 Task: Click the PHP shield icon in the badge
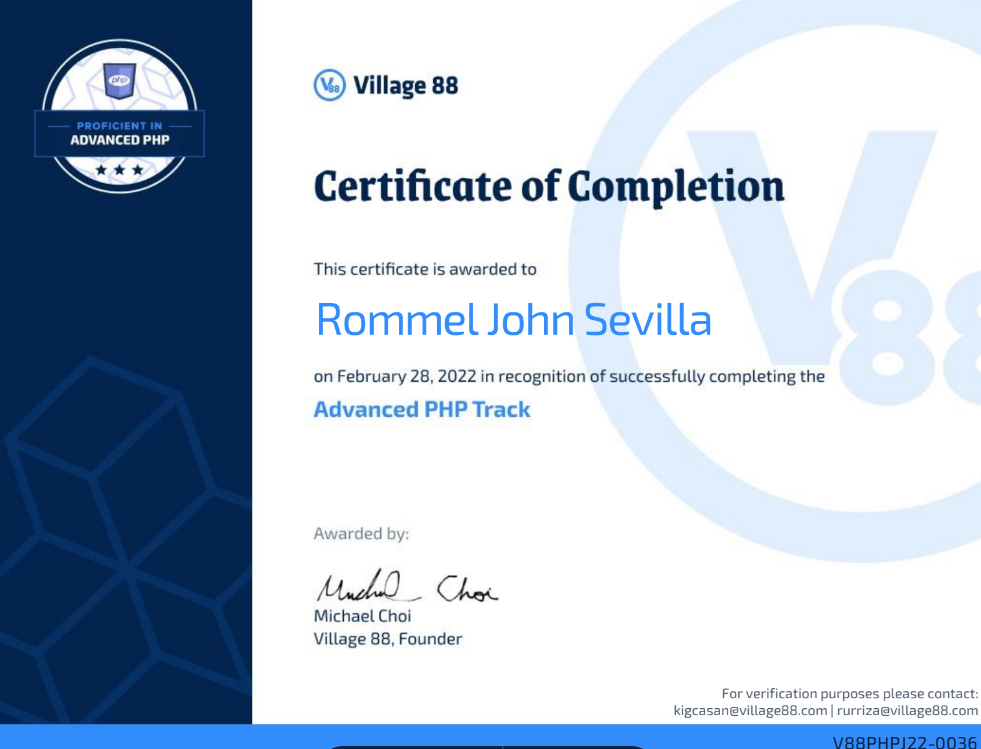[119, 81]
